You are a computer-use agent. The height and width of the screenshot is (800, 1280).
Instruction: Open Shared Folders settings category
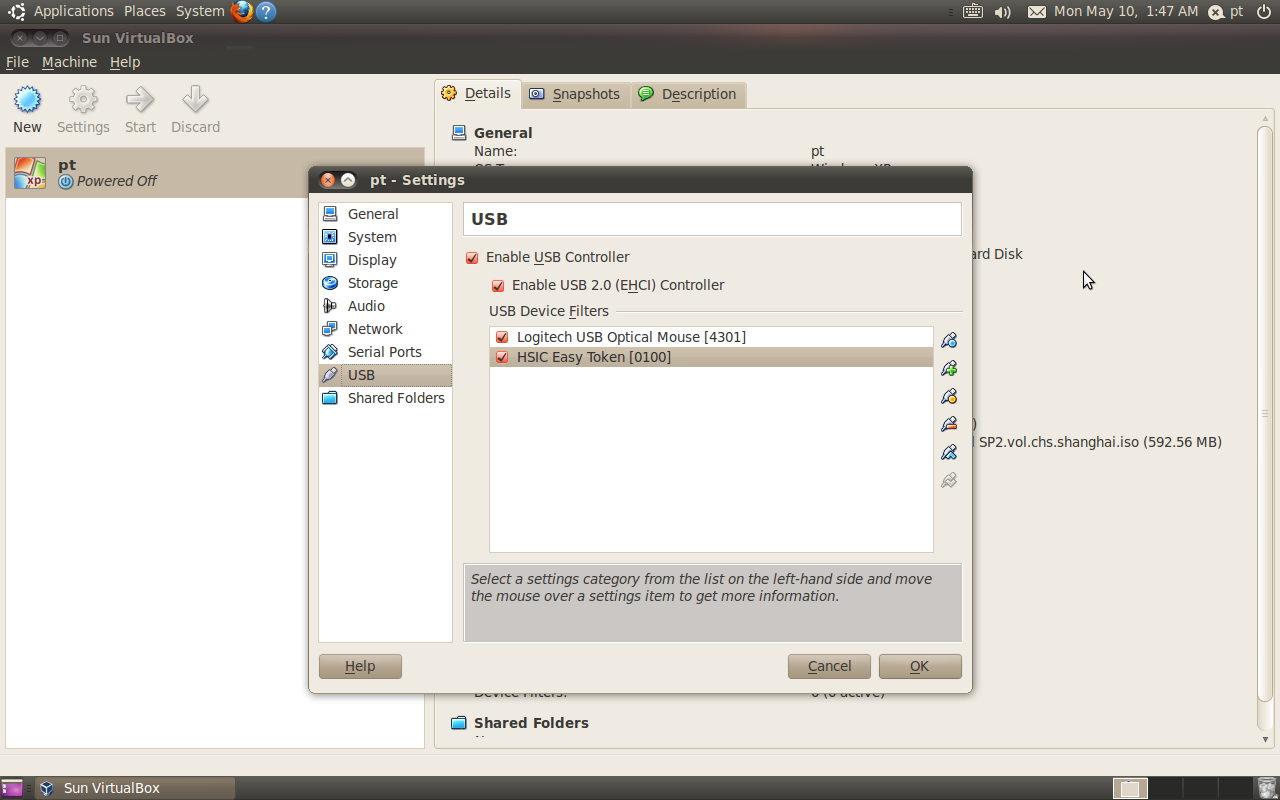click(x=385, y=398)
